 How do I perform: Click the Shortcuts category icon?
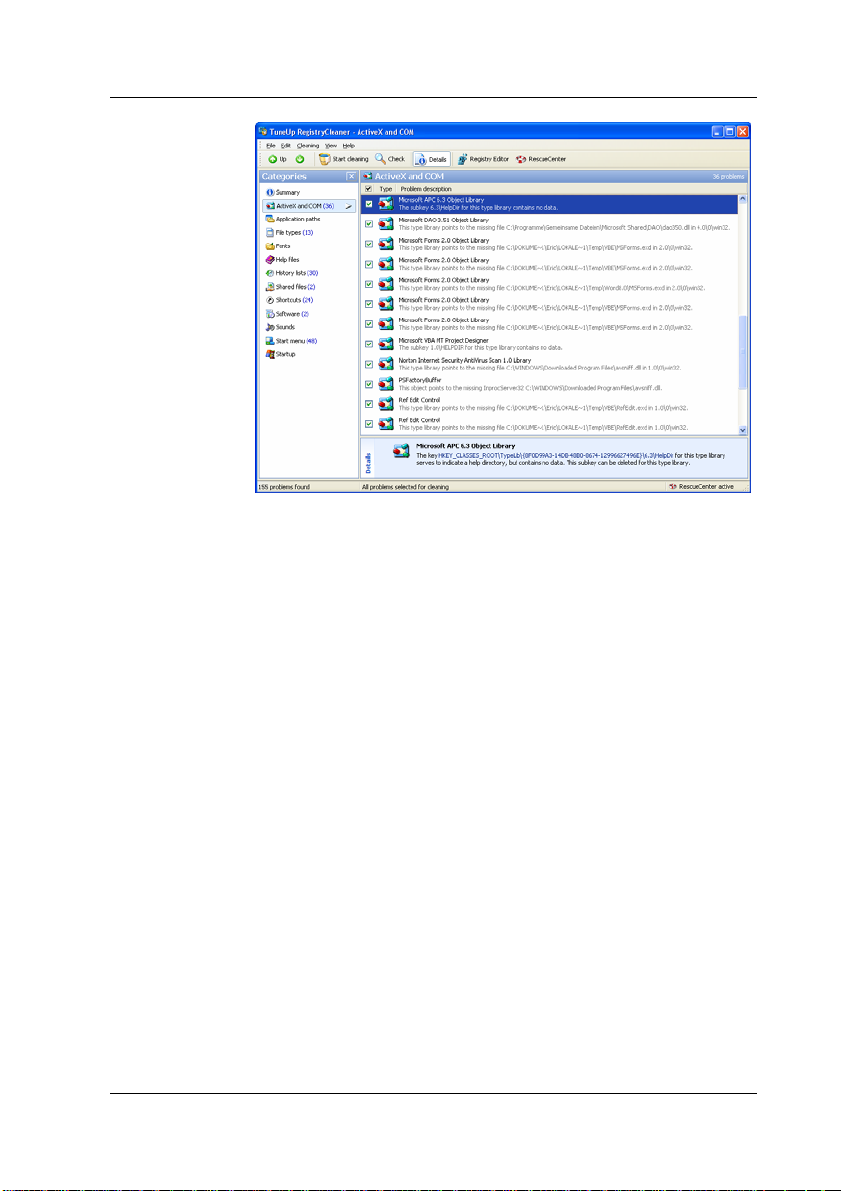pyautogui.click(x=270, y=300)
